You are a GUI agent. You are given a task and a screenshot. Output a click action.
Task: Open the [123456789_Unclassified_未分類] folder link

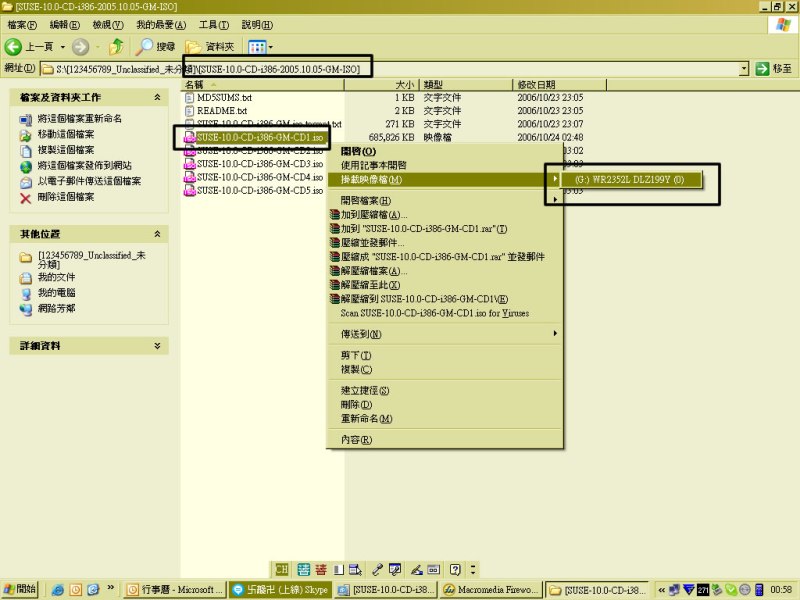91,260
